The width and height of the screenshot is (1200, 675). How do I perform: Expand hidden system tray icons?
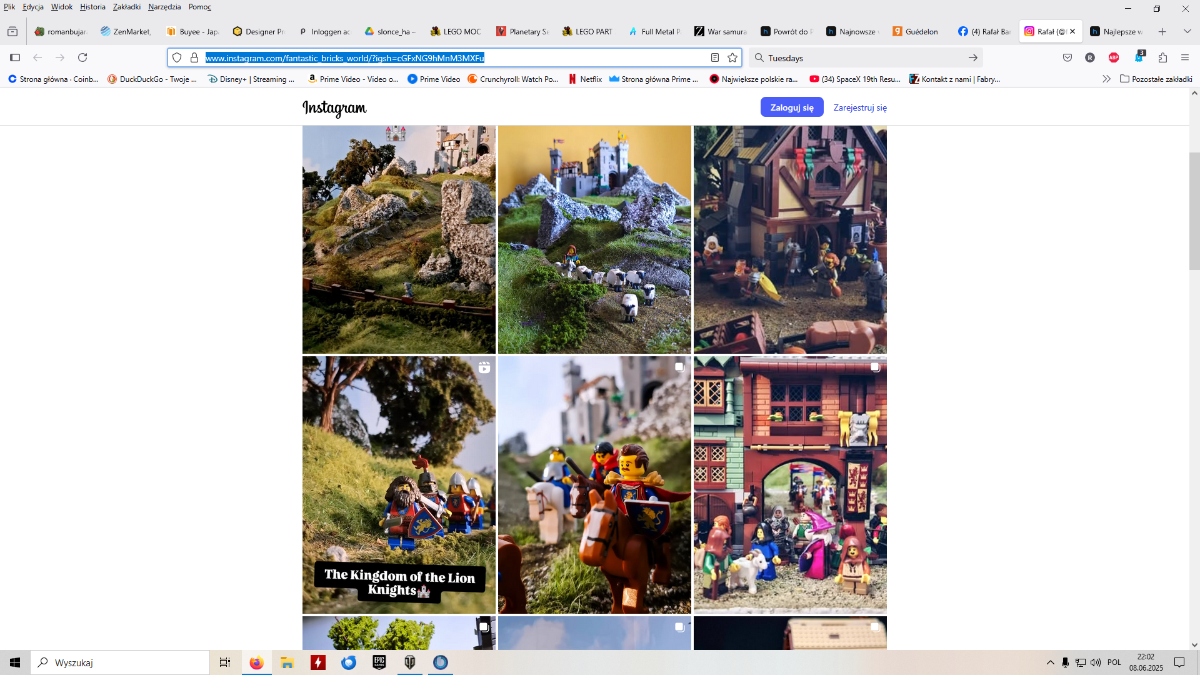(x=1050, y=662)
